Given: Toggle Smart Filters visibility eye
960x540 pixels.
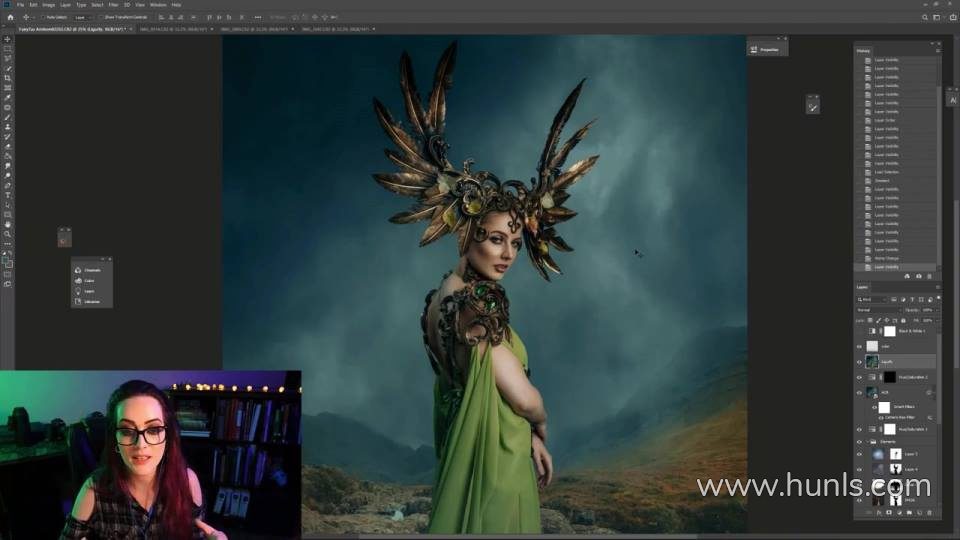Looking at the screenshot, I should pos(874,407).
